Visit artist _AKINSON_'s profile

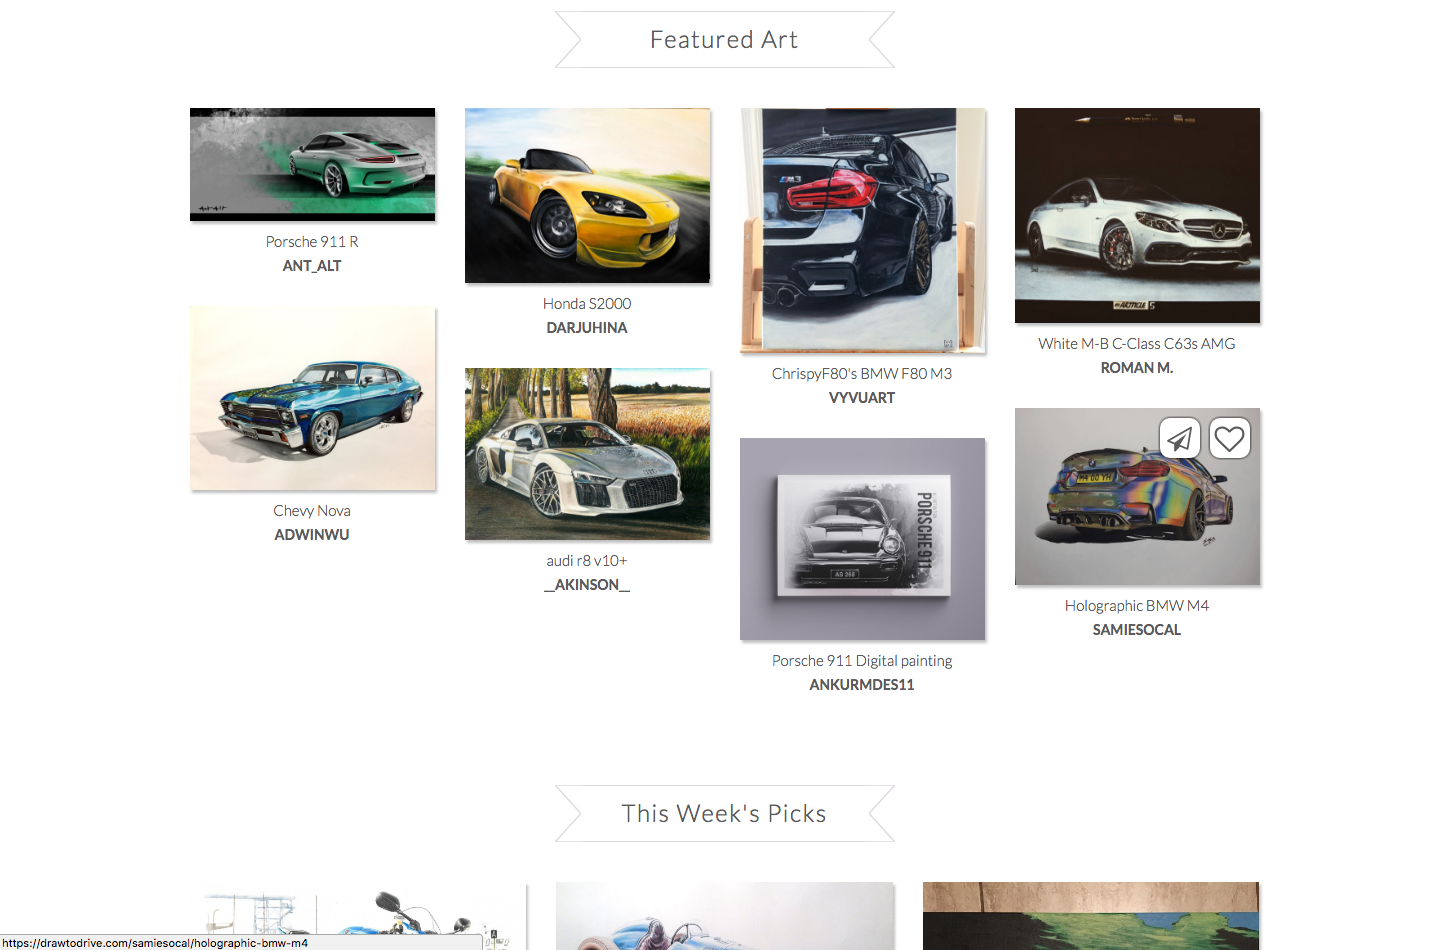tap(587, 585)
